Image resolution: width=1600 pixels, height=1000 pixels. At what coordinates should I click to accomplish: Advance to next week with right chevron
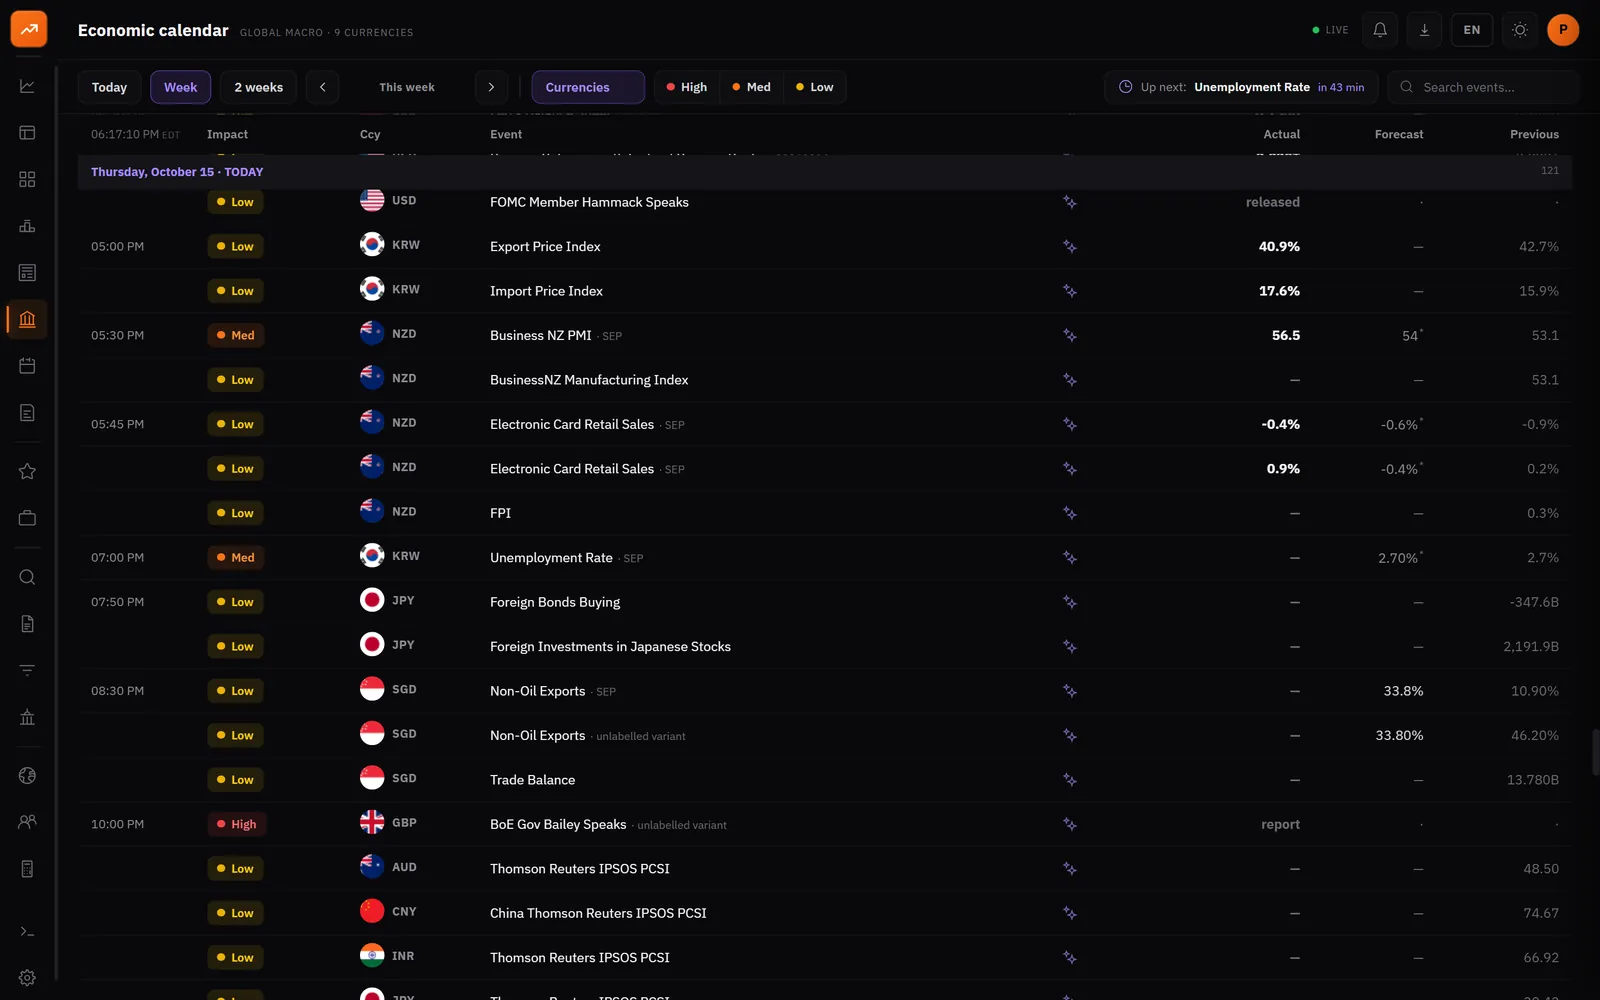(x=491, y=87)
